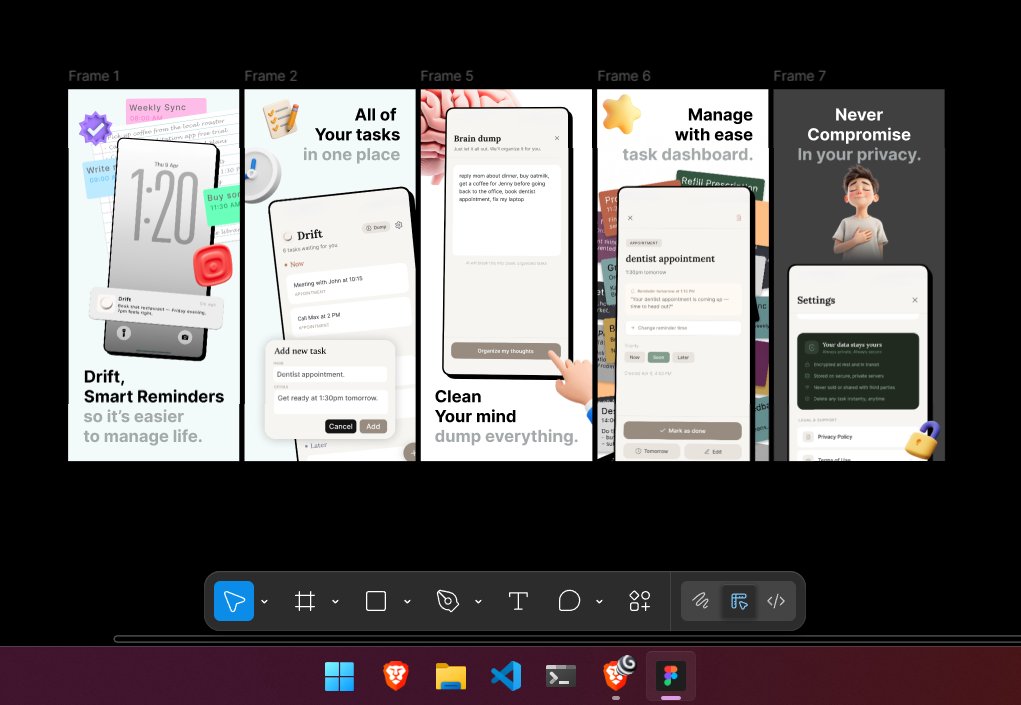Viewport: 1021px width, 705px height.
Task: Open the Terminal from the taskbar
Action: pyautogui.click(x=561, y=676)
